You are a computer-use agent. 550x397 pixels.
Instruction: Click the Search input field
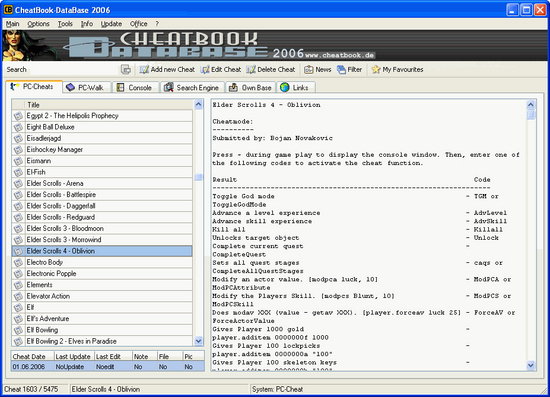pos(74,69)
